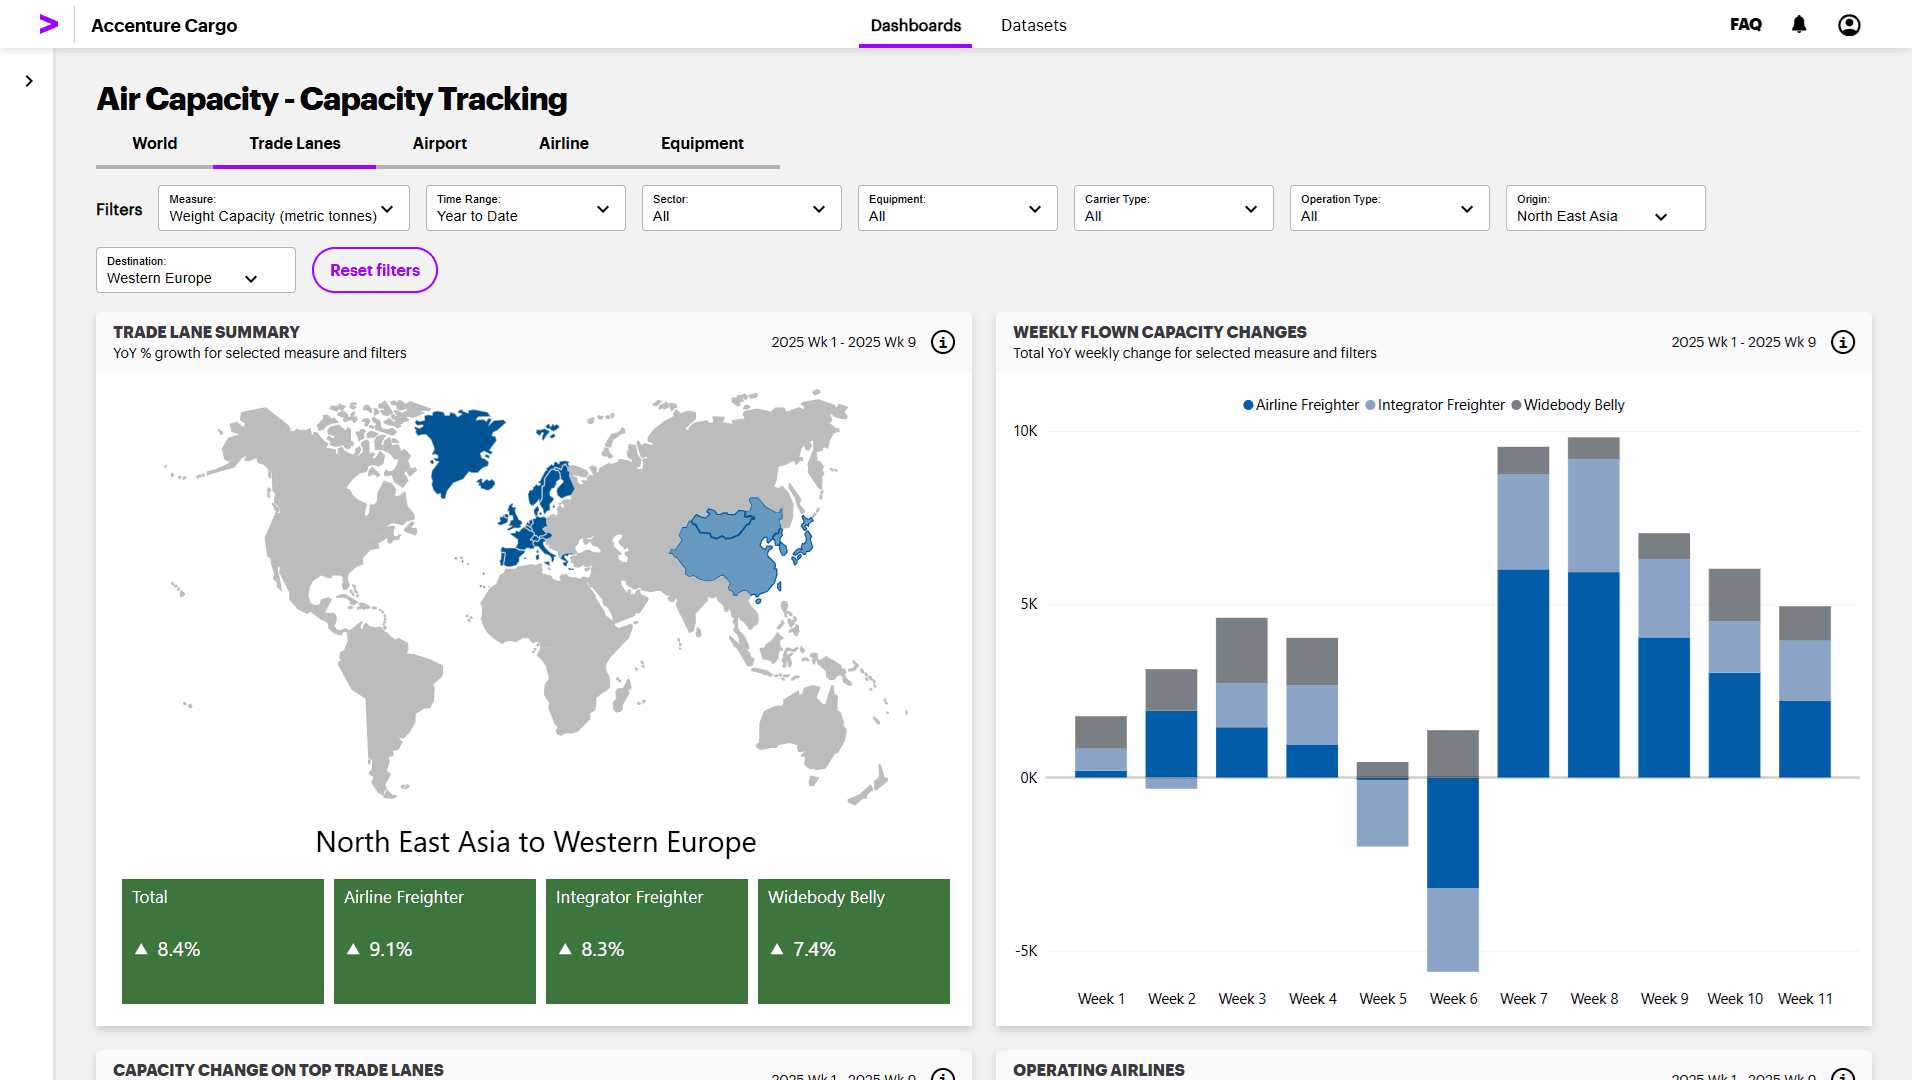Click the Airline Freighter 9.1% green tile
1920x1080 pixels.
434,940
